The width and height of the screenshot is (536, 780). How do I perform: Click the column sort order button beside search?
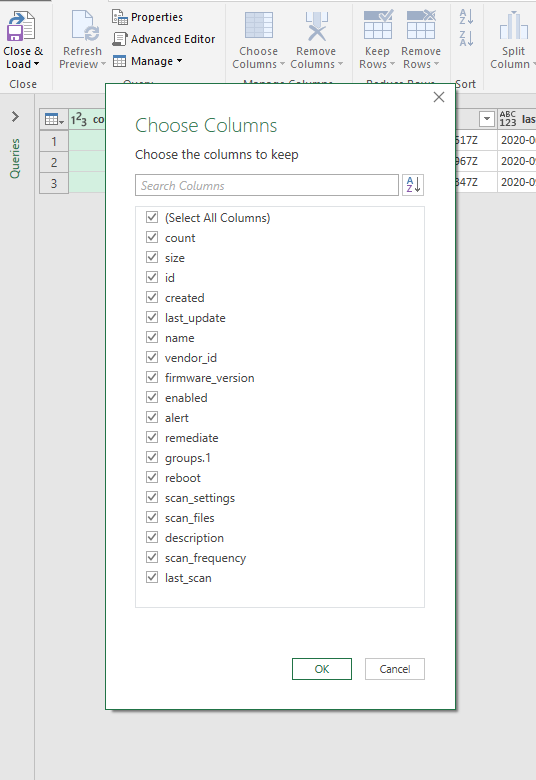(413, 185)
